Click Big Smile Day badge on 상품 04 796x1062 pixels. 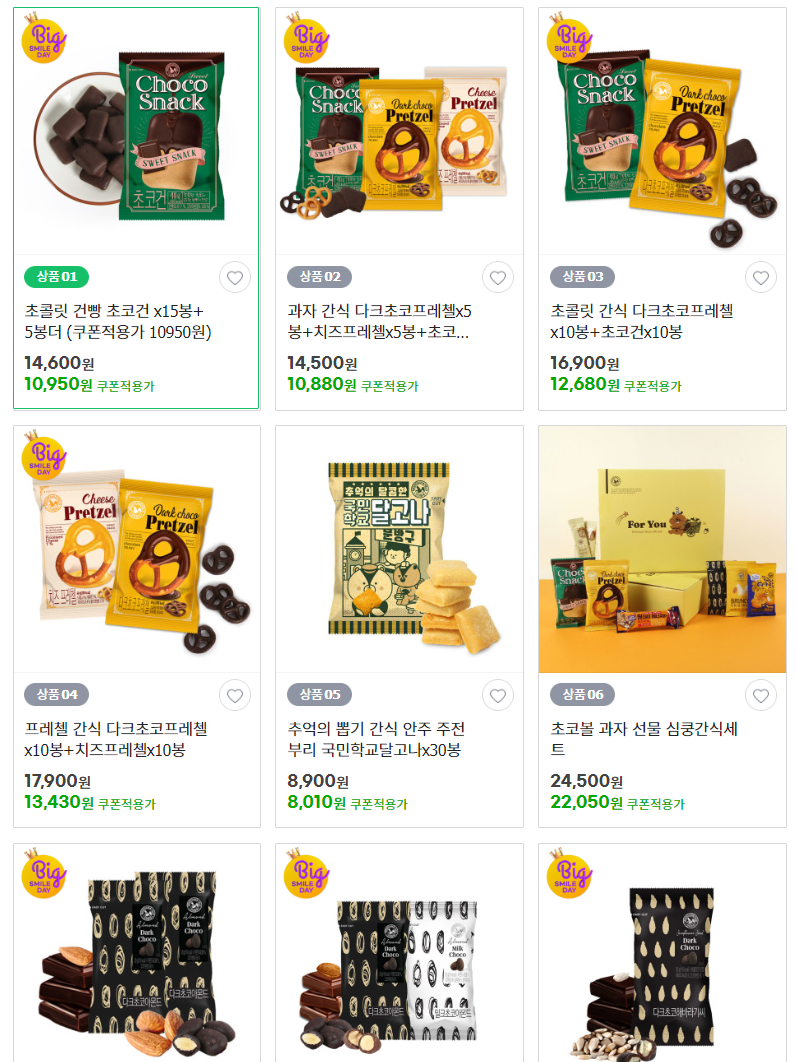tap(43, 455)
